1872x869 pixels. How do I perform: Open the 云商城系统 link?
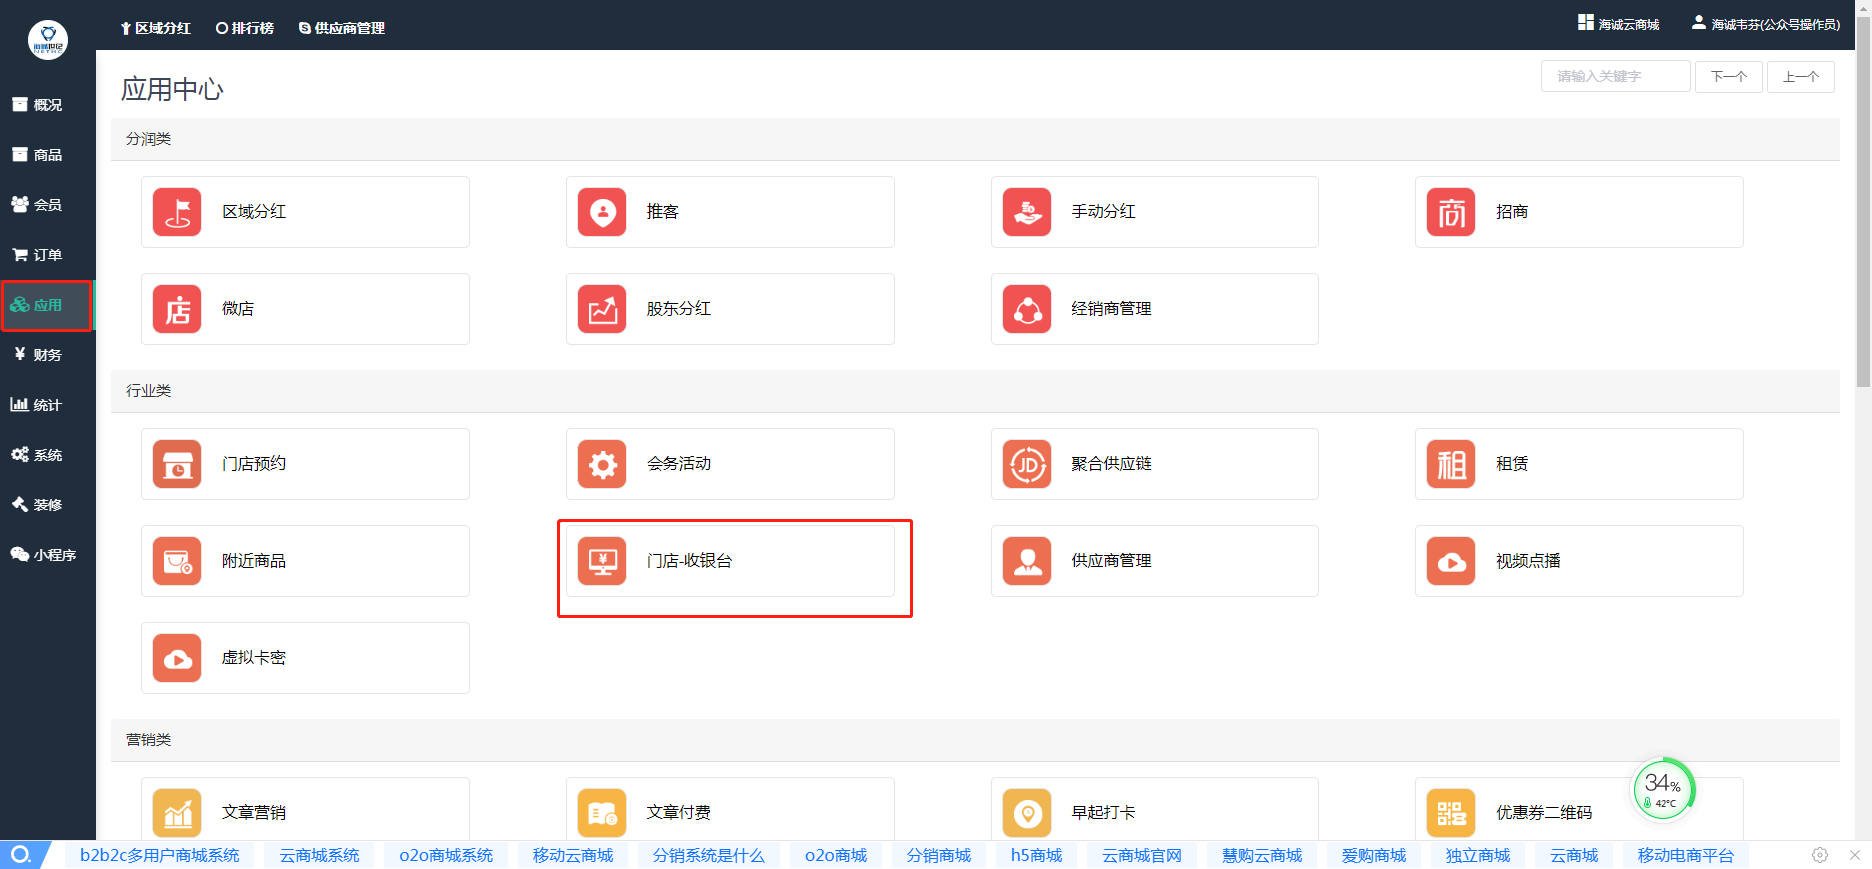319,855
